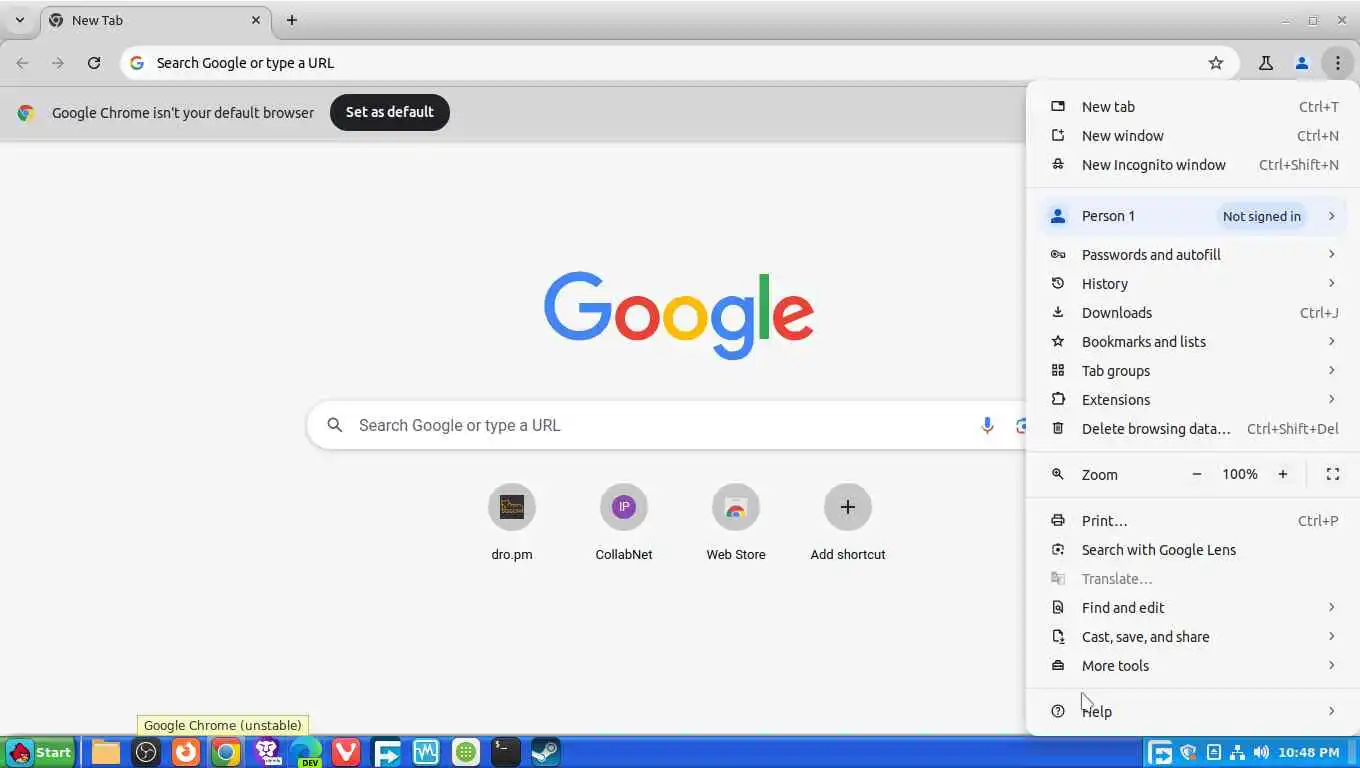Expand Bookmarks and lists submenu
The height and width of the screenshot is (768, 1360).
click(x=1193, y=342)
